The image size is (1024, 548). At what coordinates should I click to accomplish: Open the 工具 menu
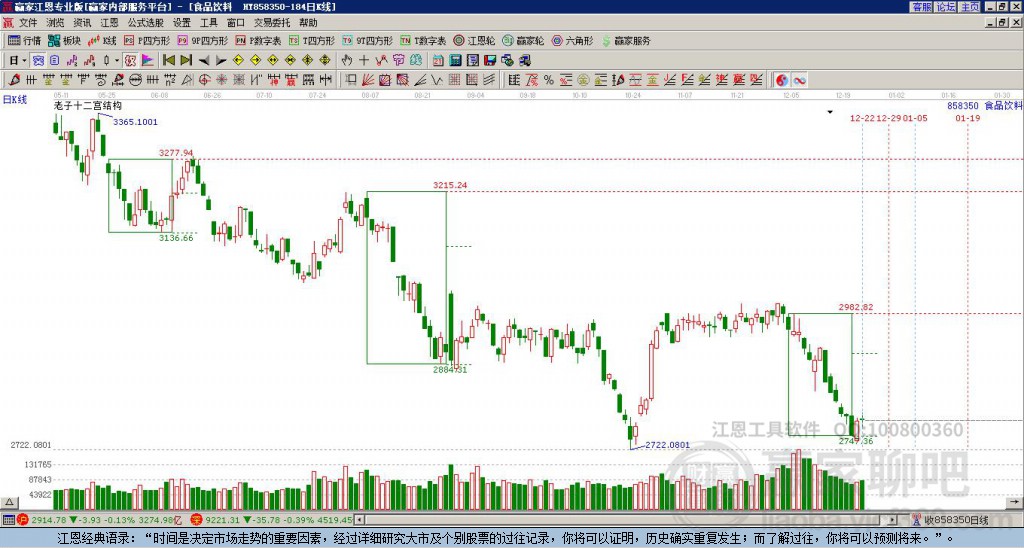[x=208, y=23]
